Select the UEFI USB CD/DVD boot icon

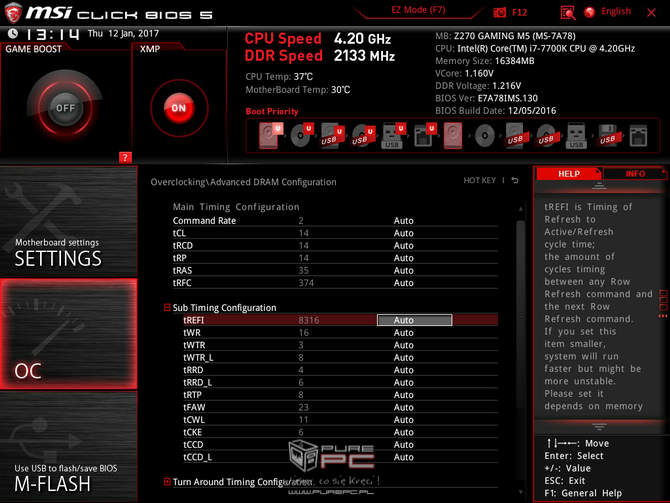[x=363, y=135]
